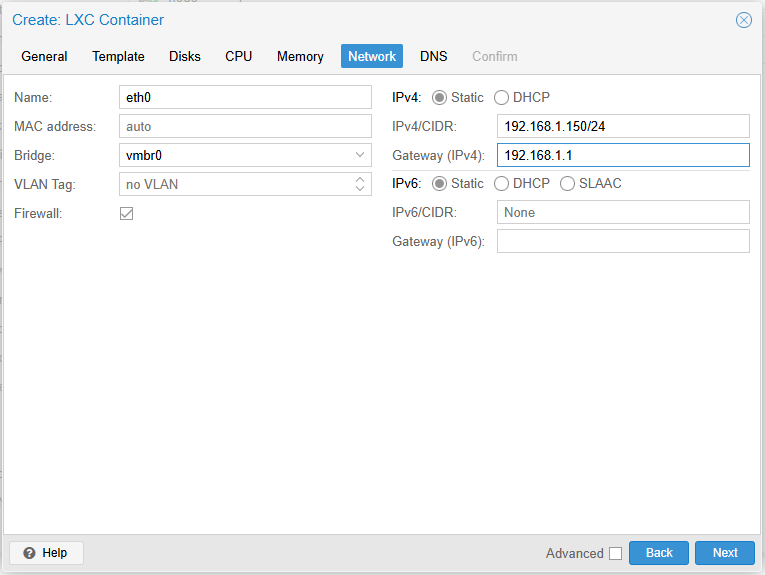Expand the Bridge vmbr0 dropdown
Image resolution: width=765 pixels, height=575 pixels.
tap(360, 155)
